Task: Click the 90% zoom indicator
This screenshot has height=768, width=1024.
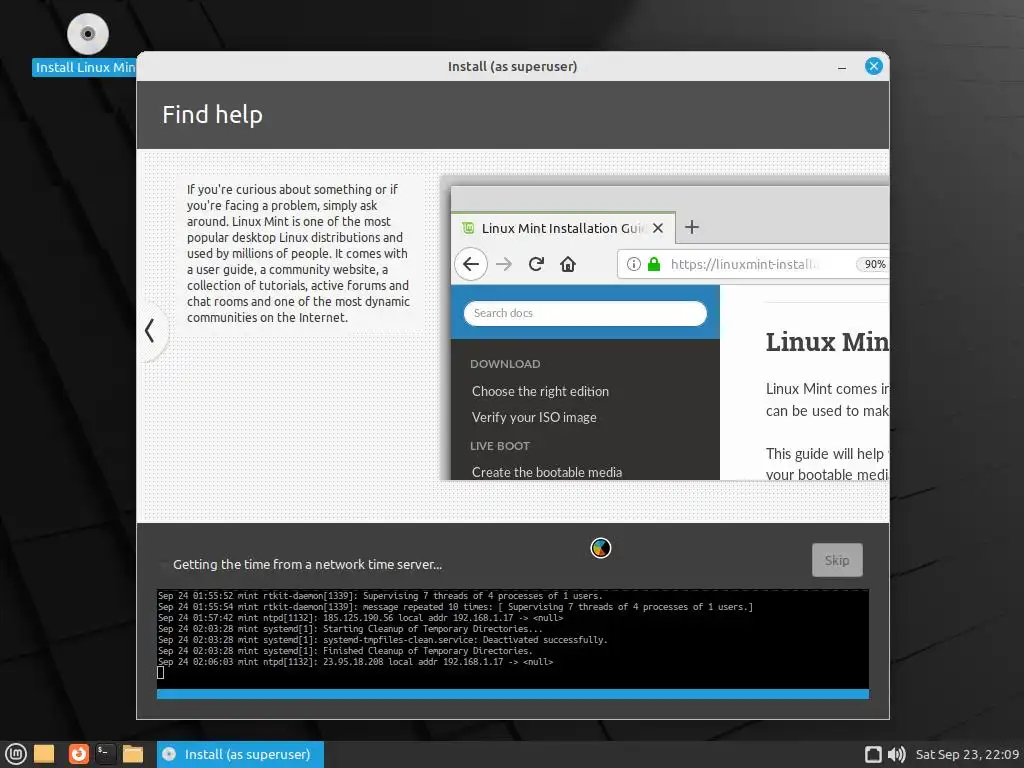Action: [874, 264]
